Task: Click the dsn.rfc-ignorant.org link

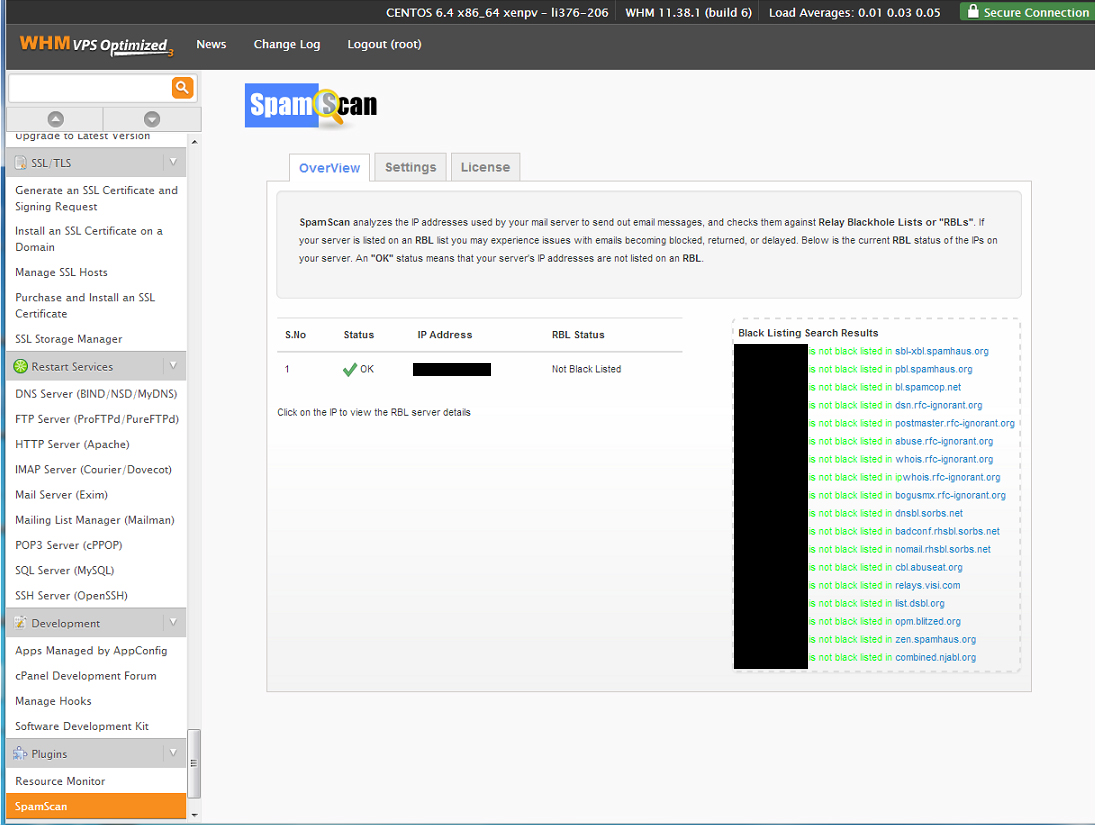Action: click(x=938, y=406)
